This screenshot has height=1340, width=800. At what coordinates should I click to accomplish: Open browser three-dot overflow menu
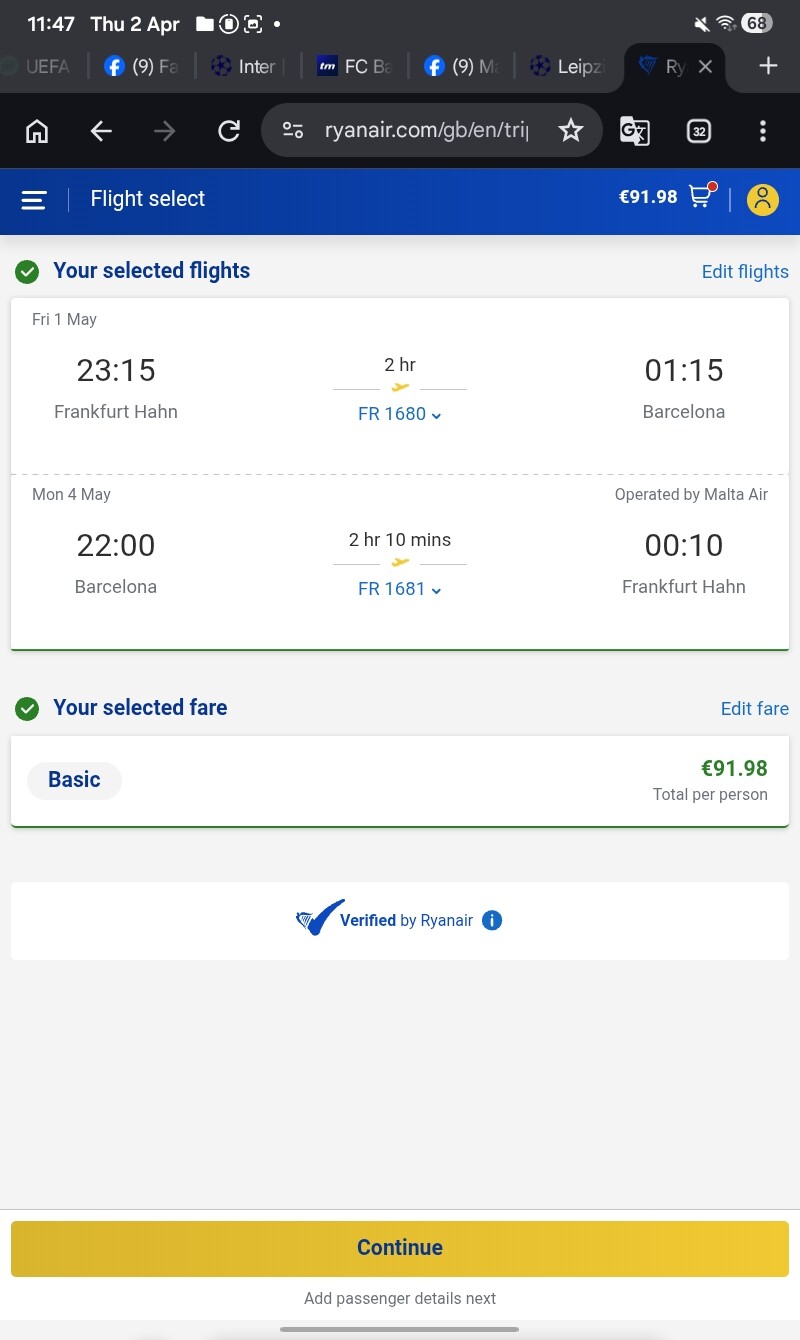(763, 131)
